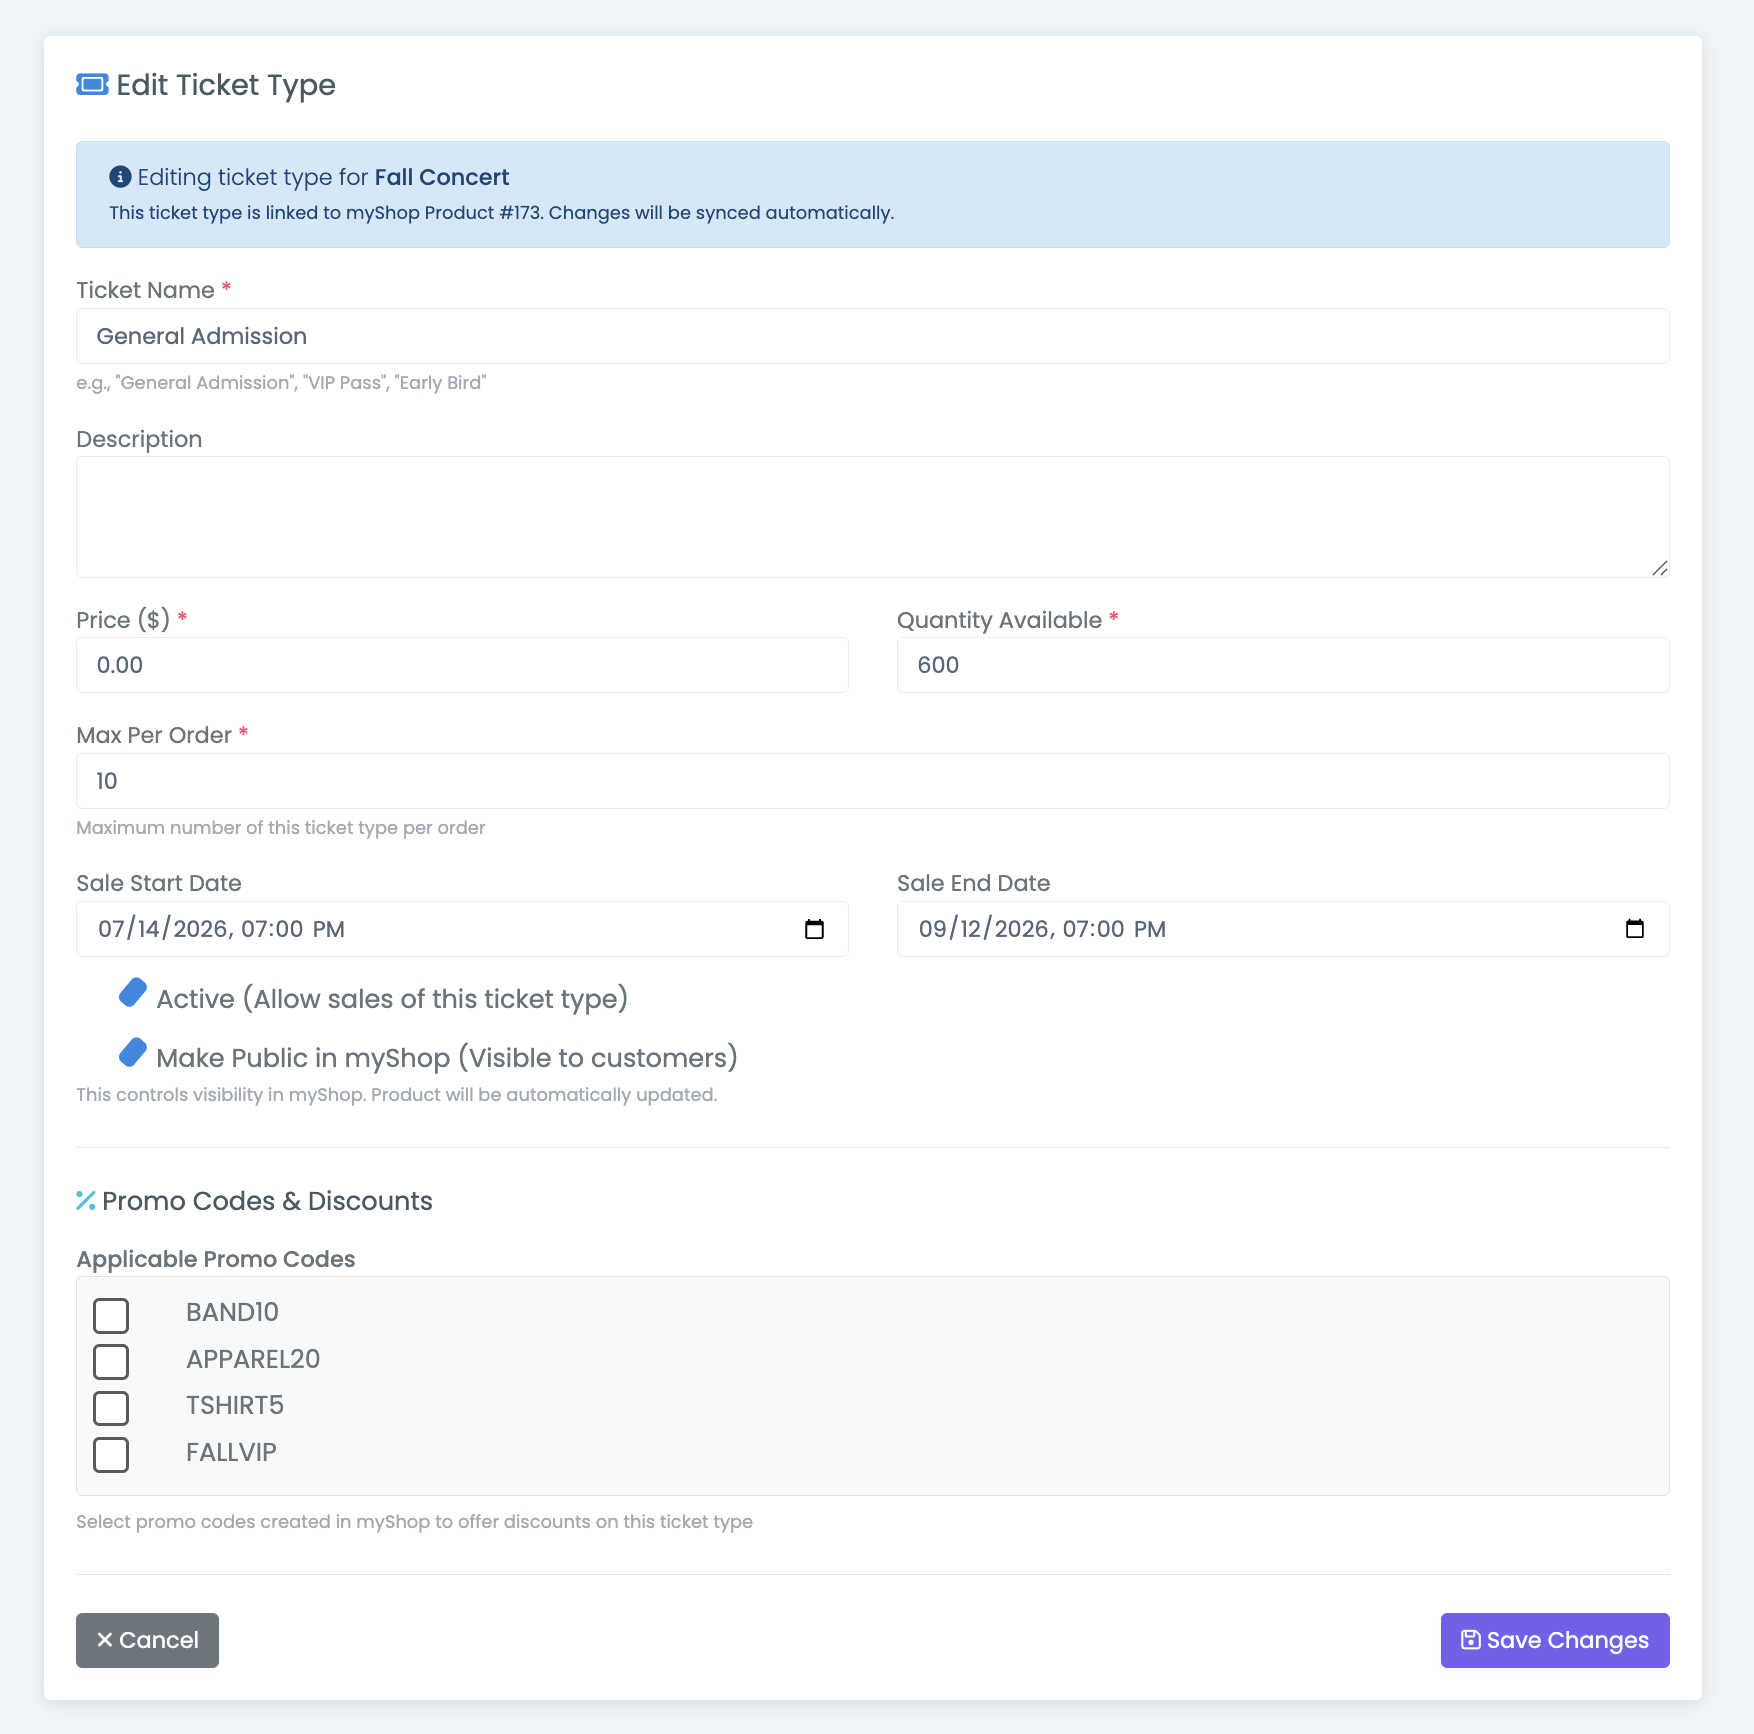Image resolution: width=1754 pixels, height=1734 pixels.
Task: Click the 'Maximum number of this ticket type per order' hint
Action: click(x=281, y=828)
